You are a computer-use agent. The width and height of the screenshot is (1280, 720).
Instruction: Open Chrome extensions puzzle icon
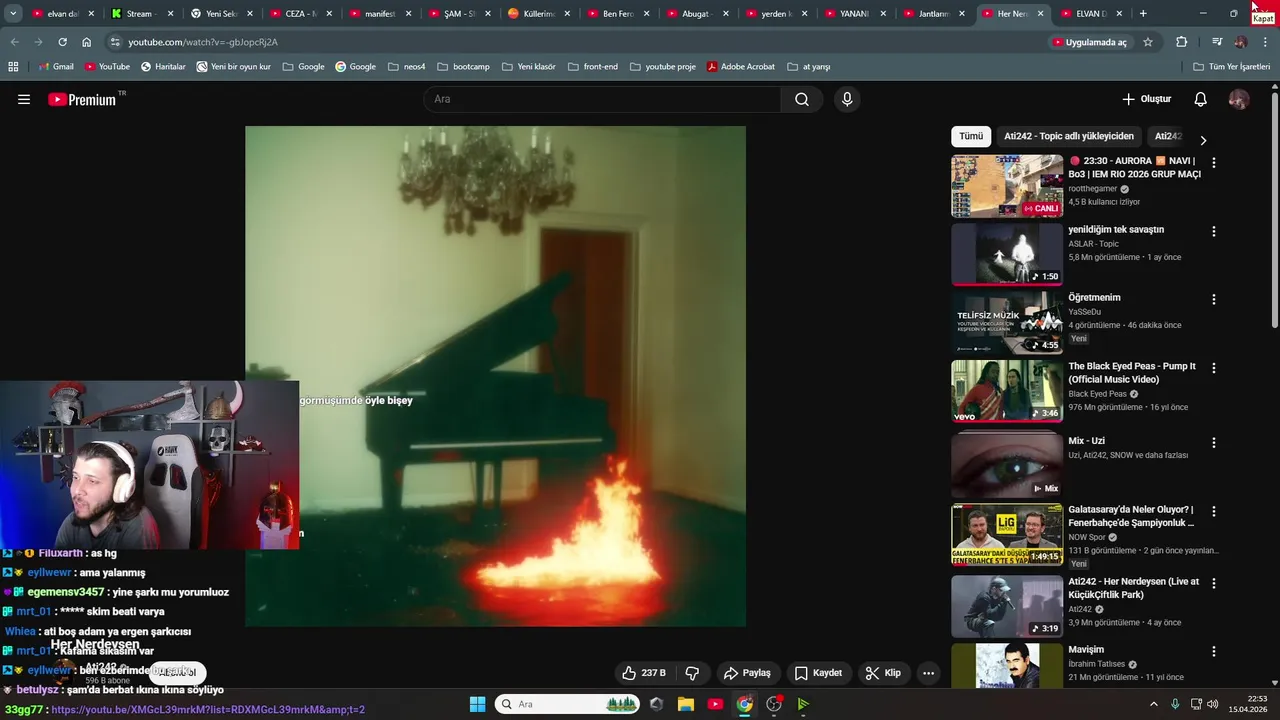pos(1182,42)
